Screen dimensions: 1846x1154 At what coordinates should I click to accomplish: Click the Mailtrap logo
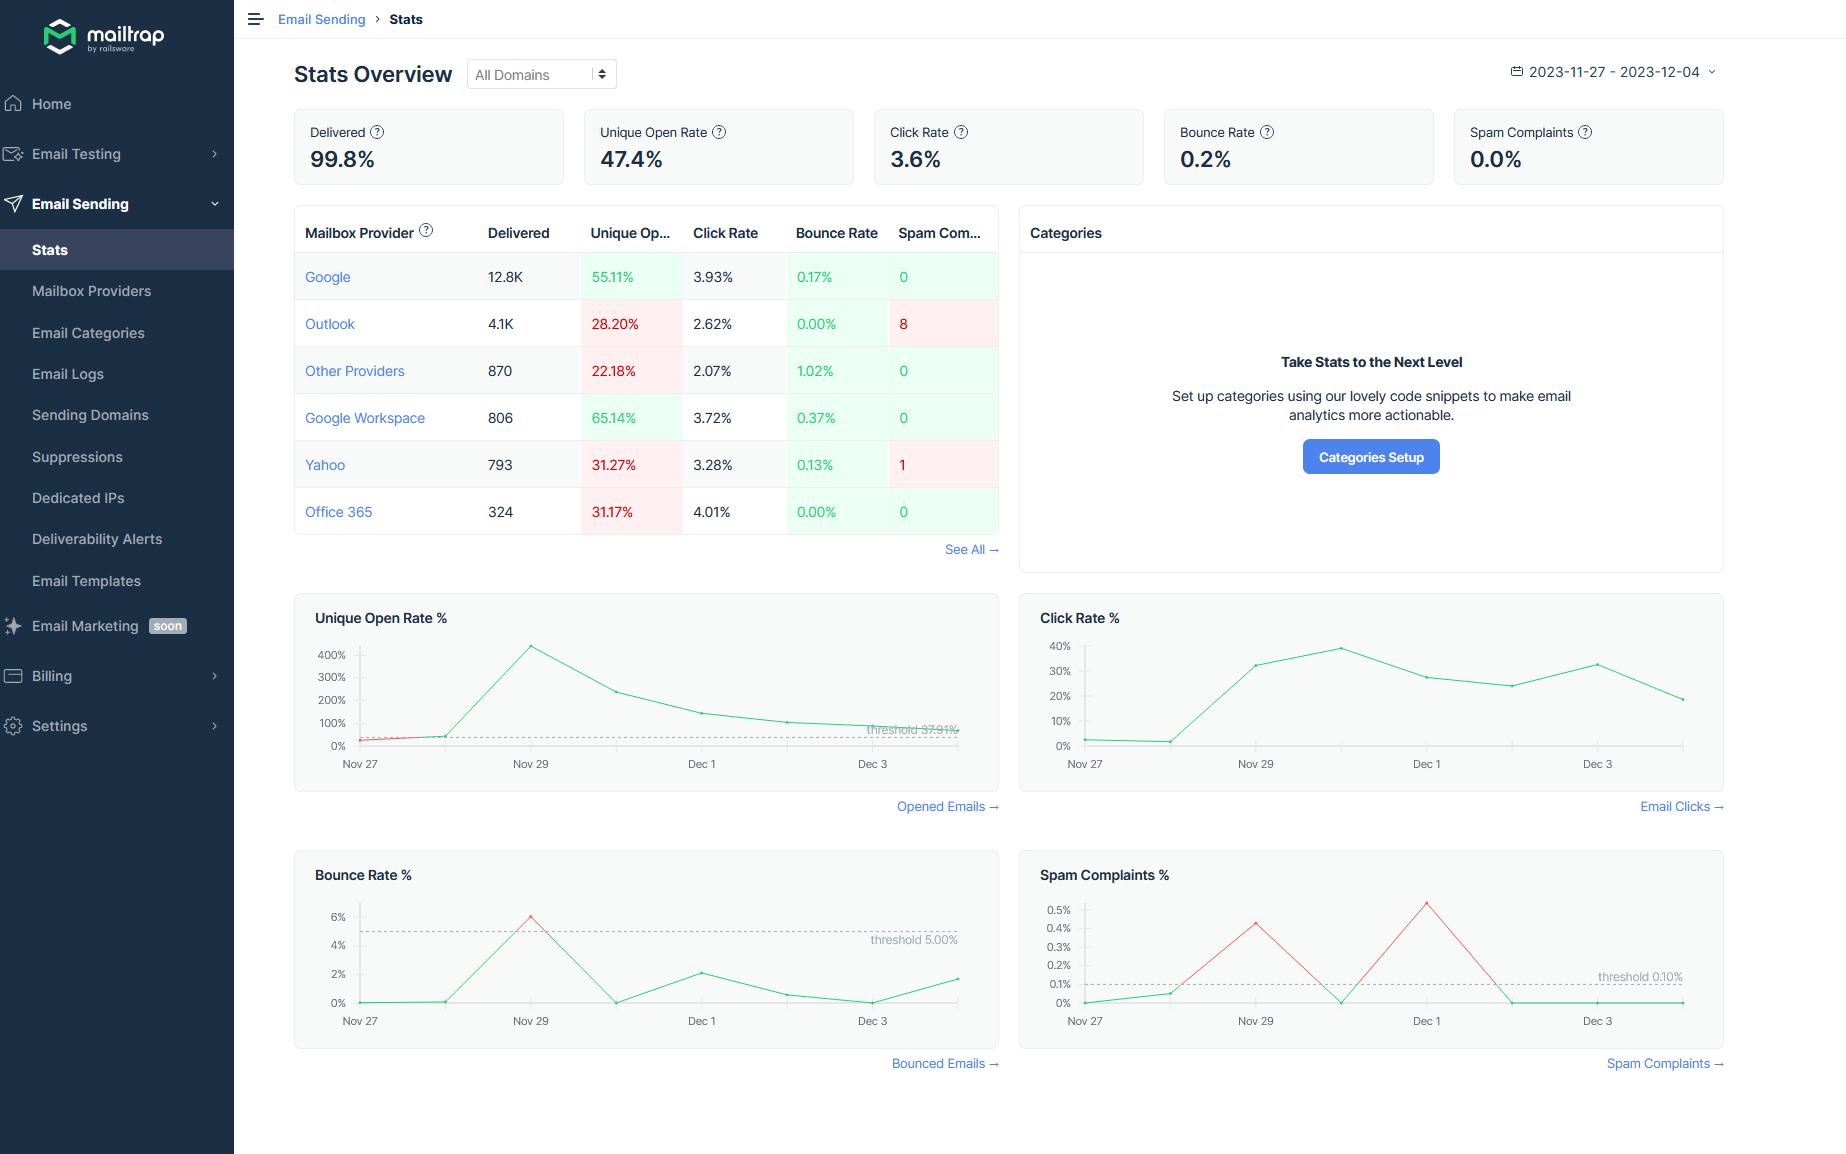[104, 36]
